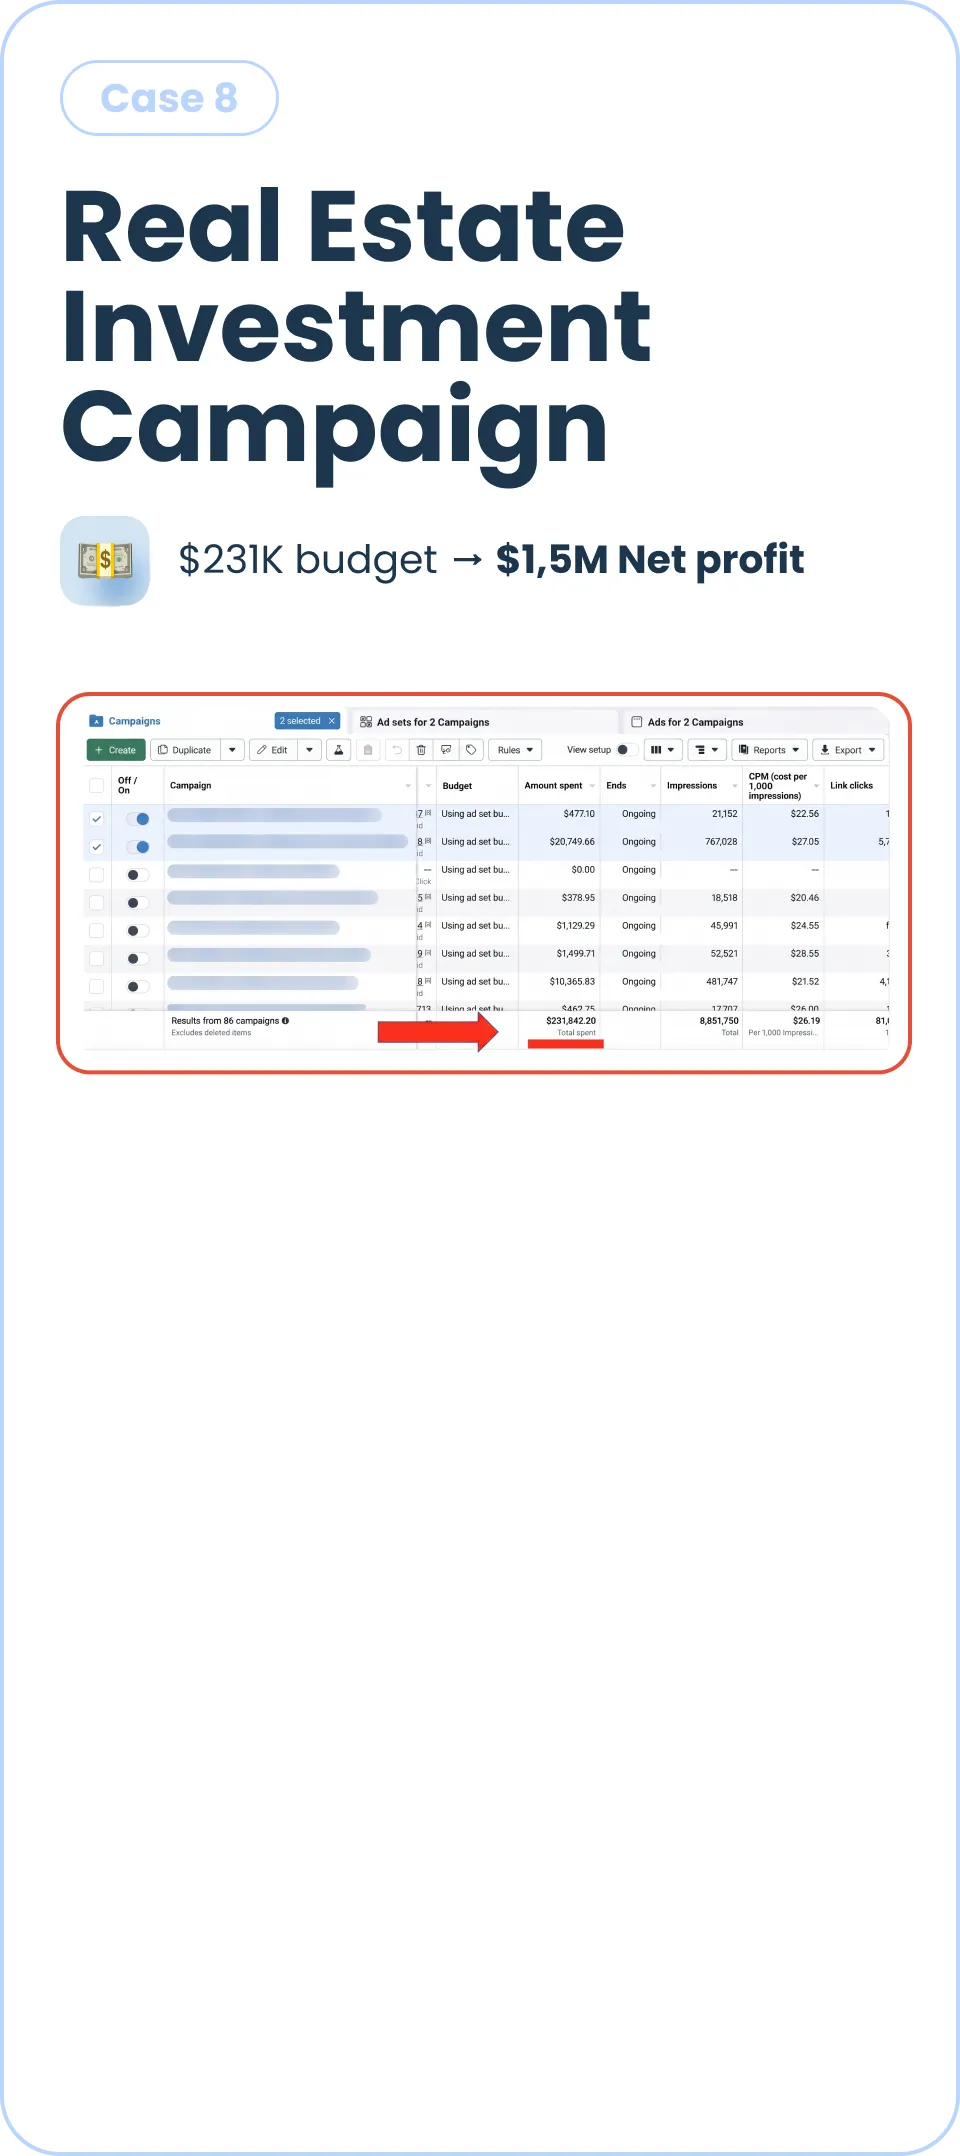Click the Link clicks column header
The image size is (960, 2156).
[851, 786]
